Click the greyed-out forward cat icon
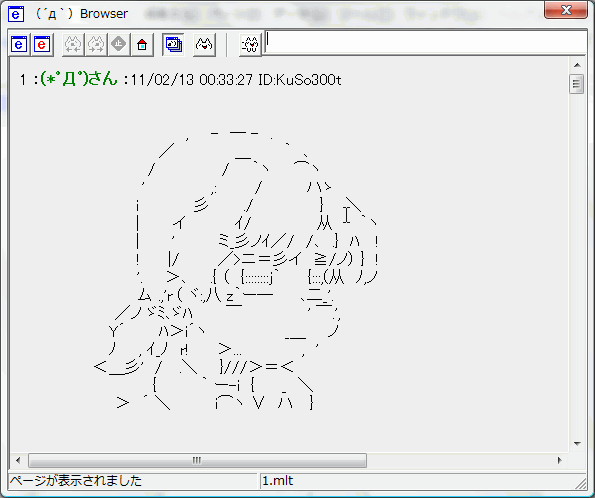595x498 pixels. (x=96, y=45)
